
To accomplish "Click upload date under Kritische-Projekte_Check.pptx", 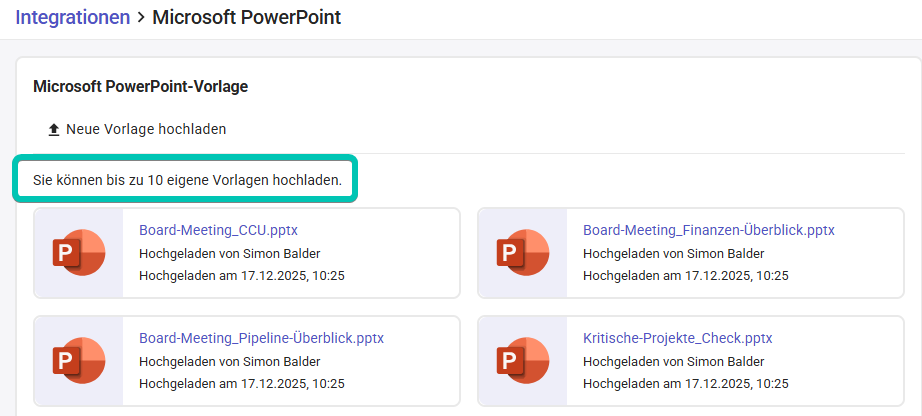I will click(686, 384).
